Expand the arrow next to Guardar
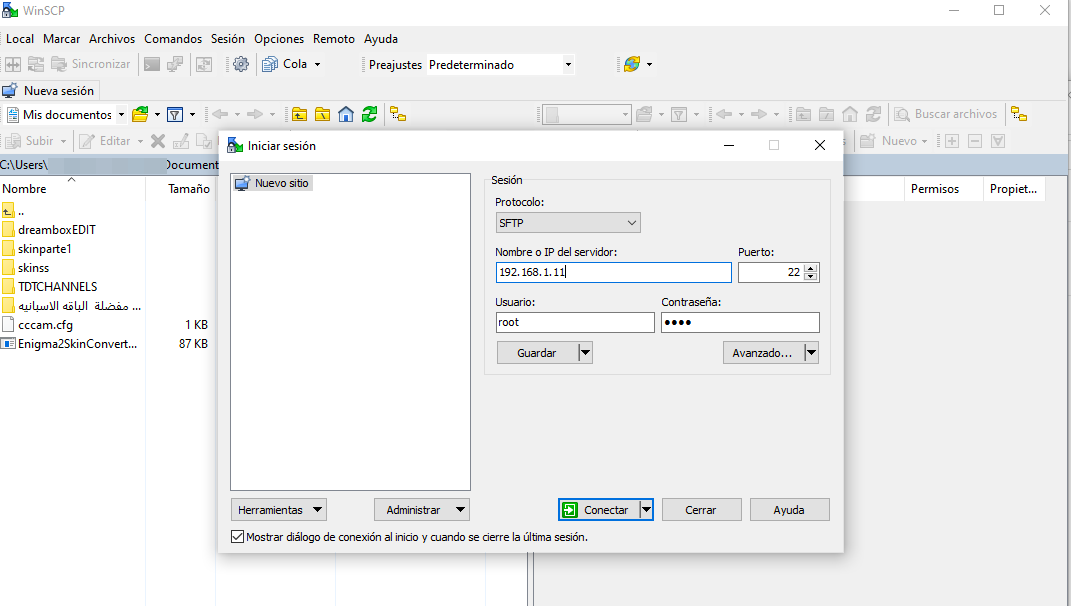1071x606 pixels. (x=586, y=353)
